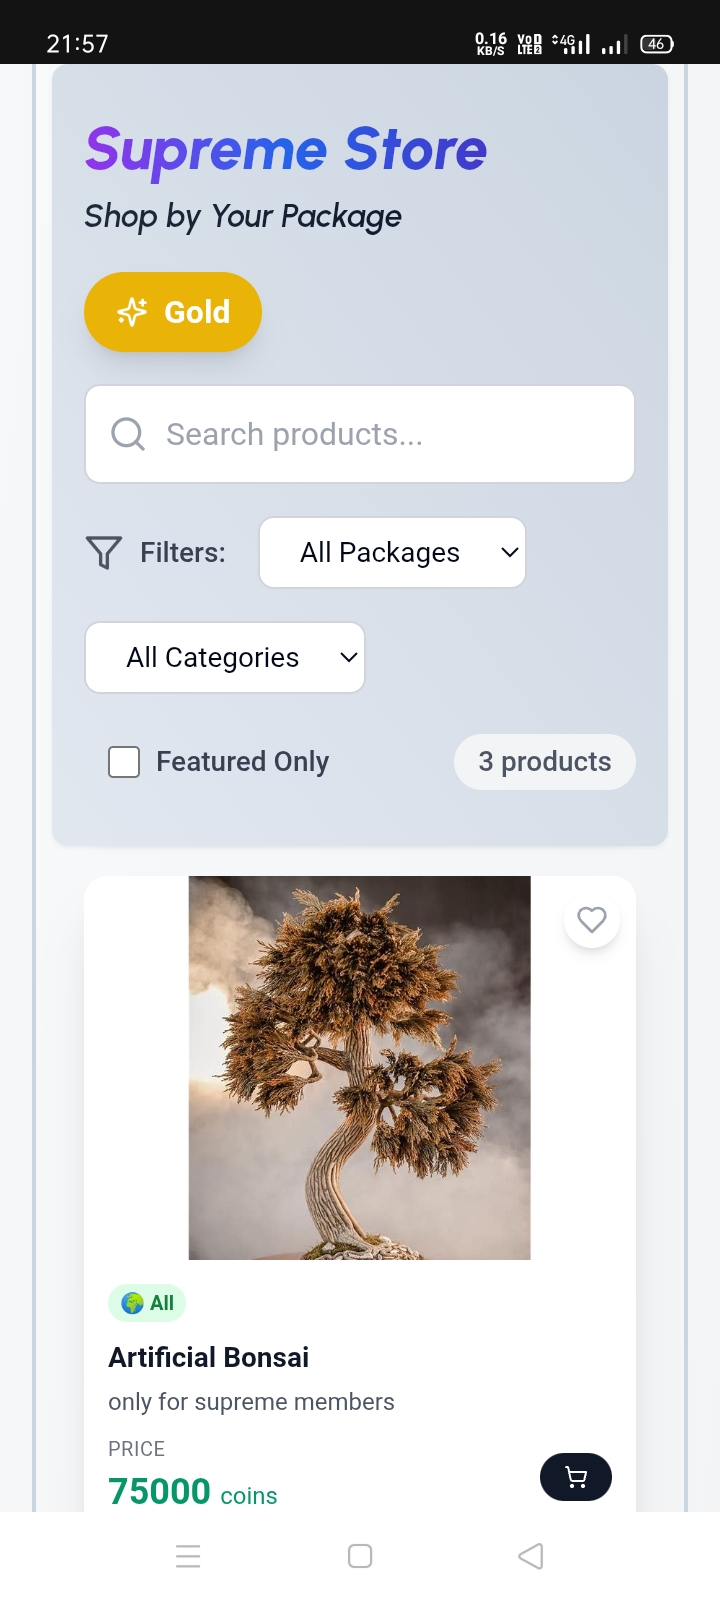Tap the funnel filter icon
The width and height of the screenshot is (720, 1600).
pyautogui.click(x=104, y=552)
